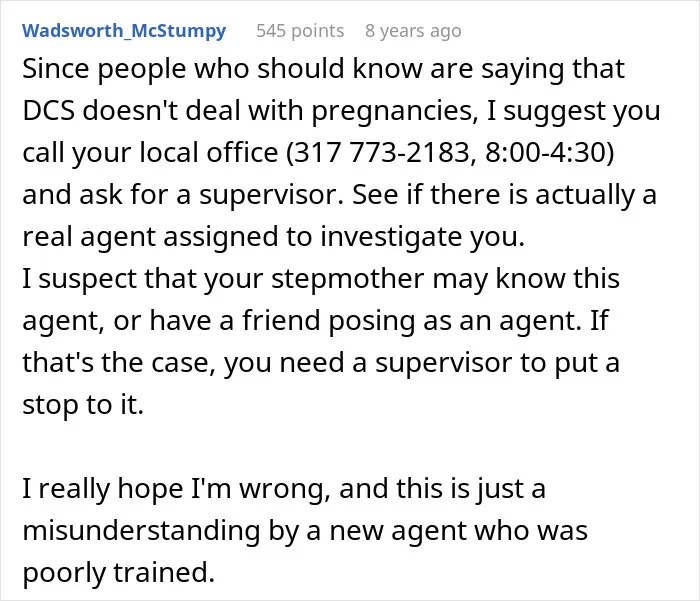Click the word DCS in the comment

(49, 110)
